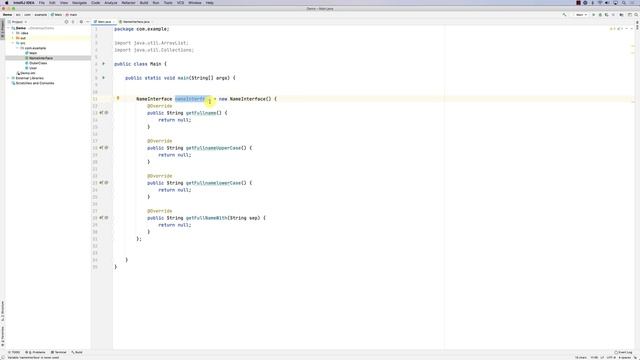Click the UTF-8 encoding status bar item
The width and height of the screenshot is (640, 360).
coord(611,358)
